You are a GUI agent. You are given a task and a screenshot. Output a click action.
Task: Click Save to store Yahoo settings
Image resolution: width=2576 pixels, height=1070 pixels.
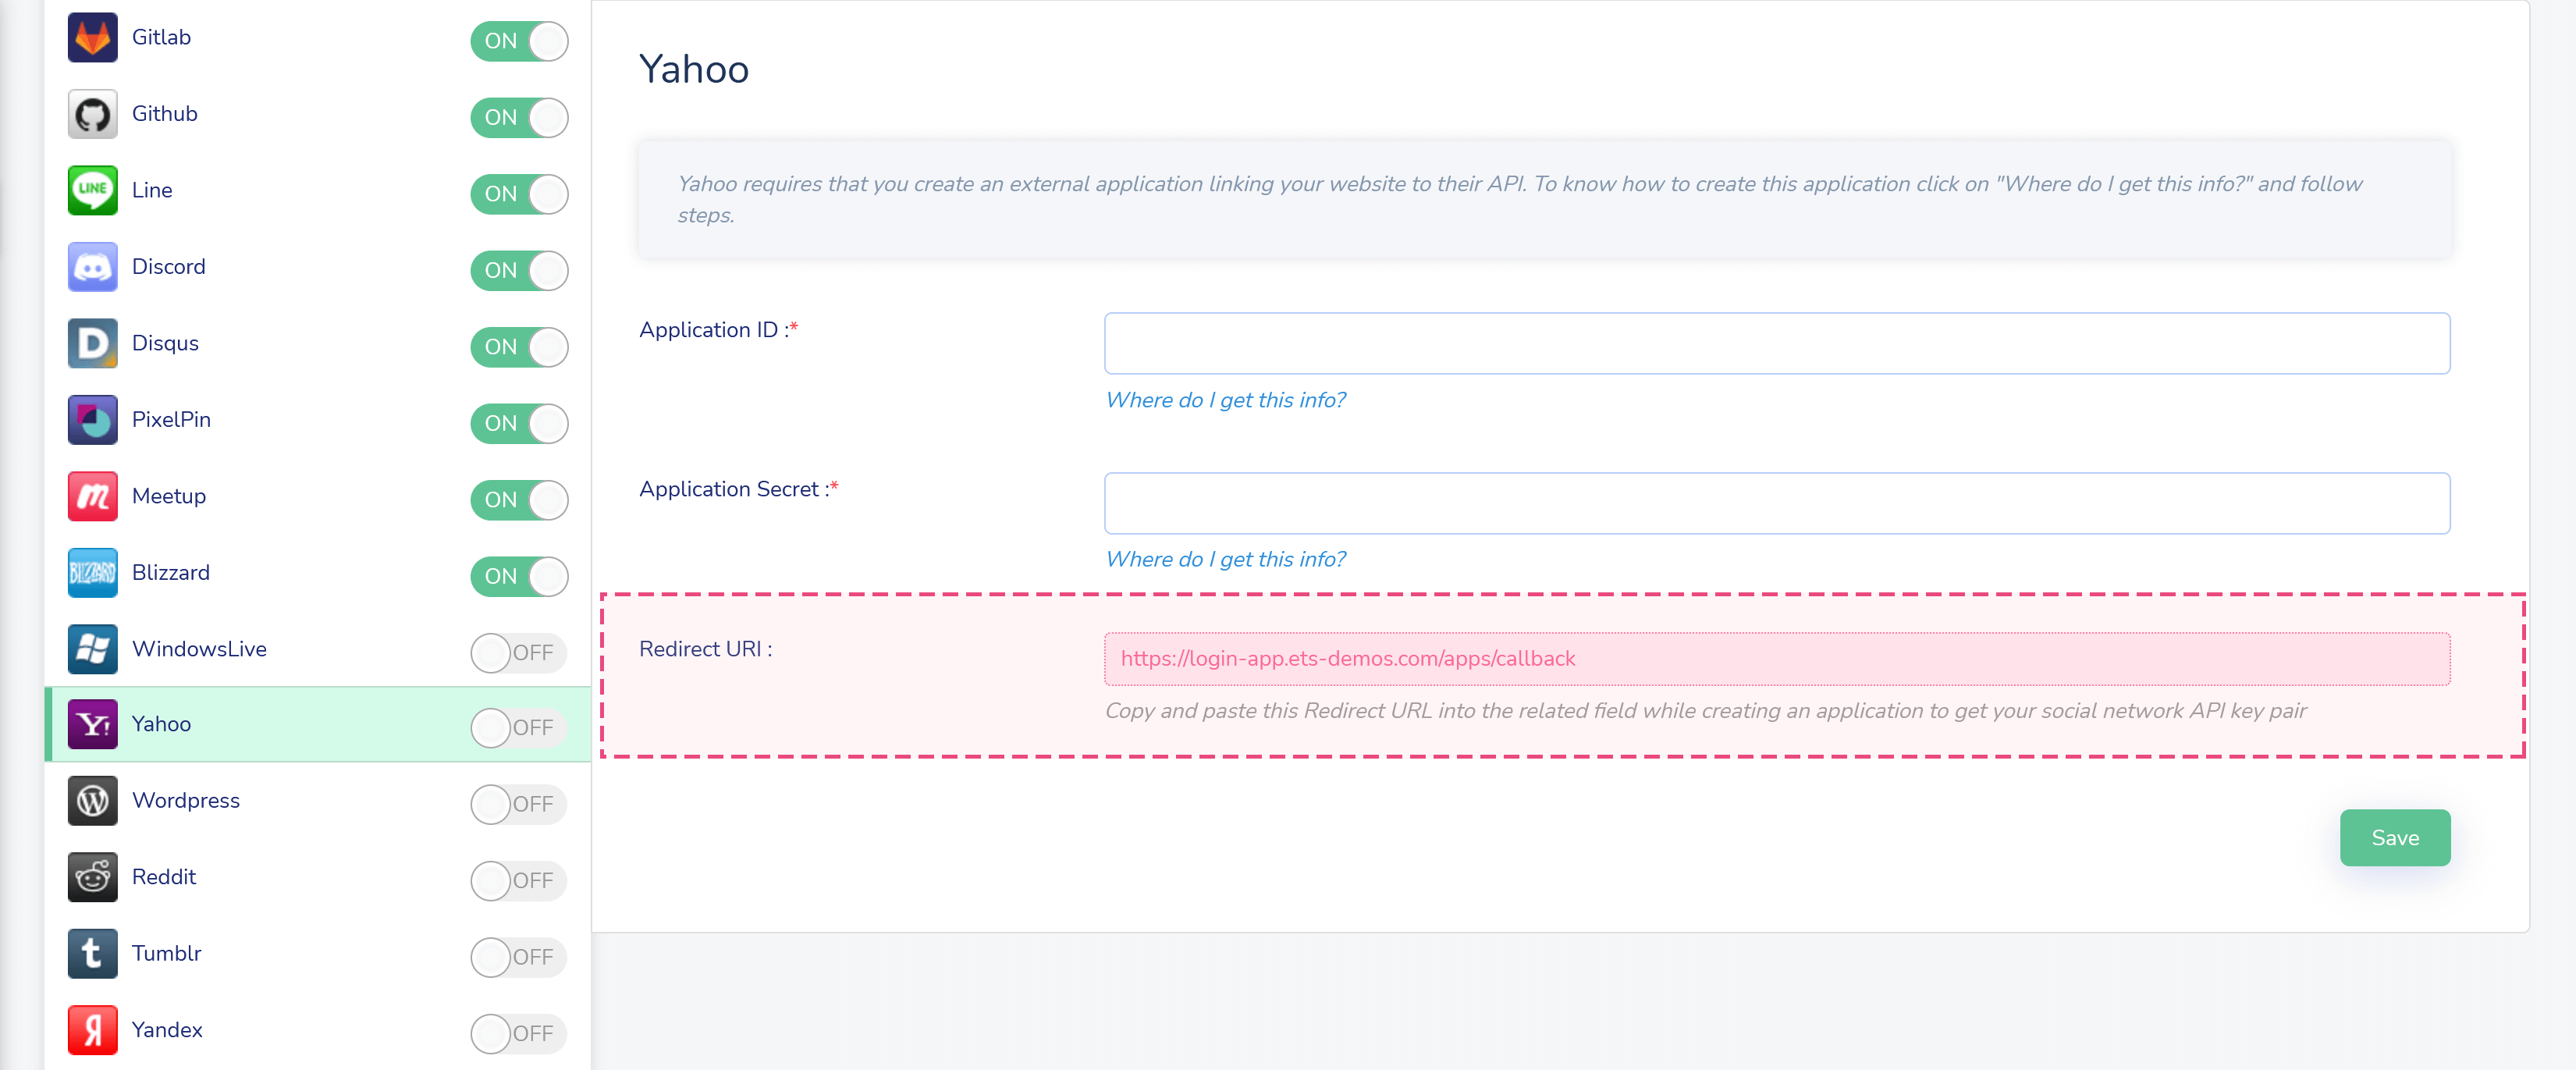click(2394, 838)
